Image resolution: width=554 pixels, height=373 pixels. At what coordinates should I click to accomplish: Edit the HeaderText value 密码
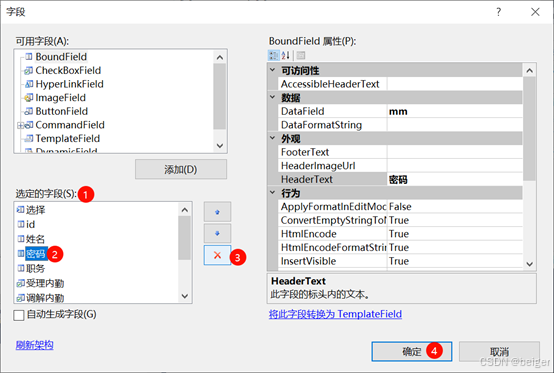(x=455, y=179)
